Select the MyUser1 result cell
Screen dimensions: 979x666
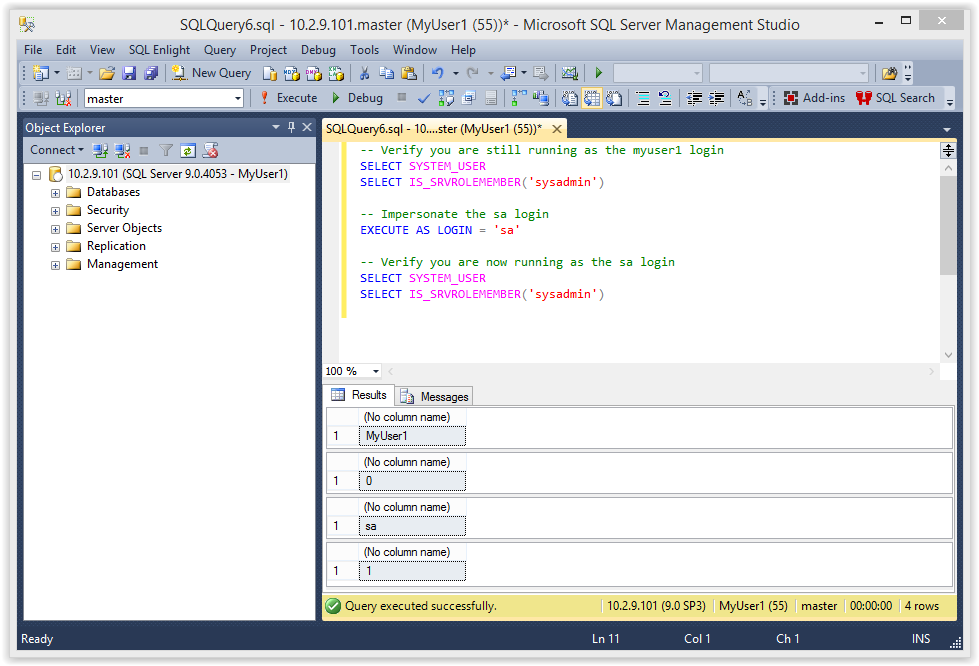coord(412,436)
